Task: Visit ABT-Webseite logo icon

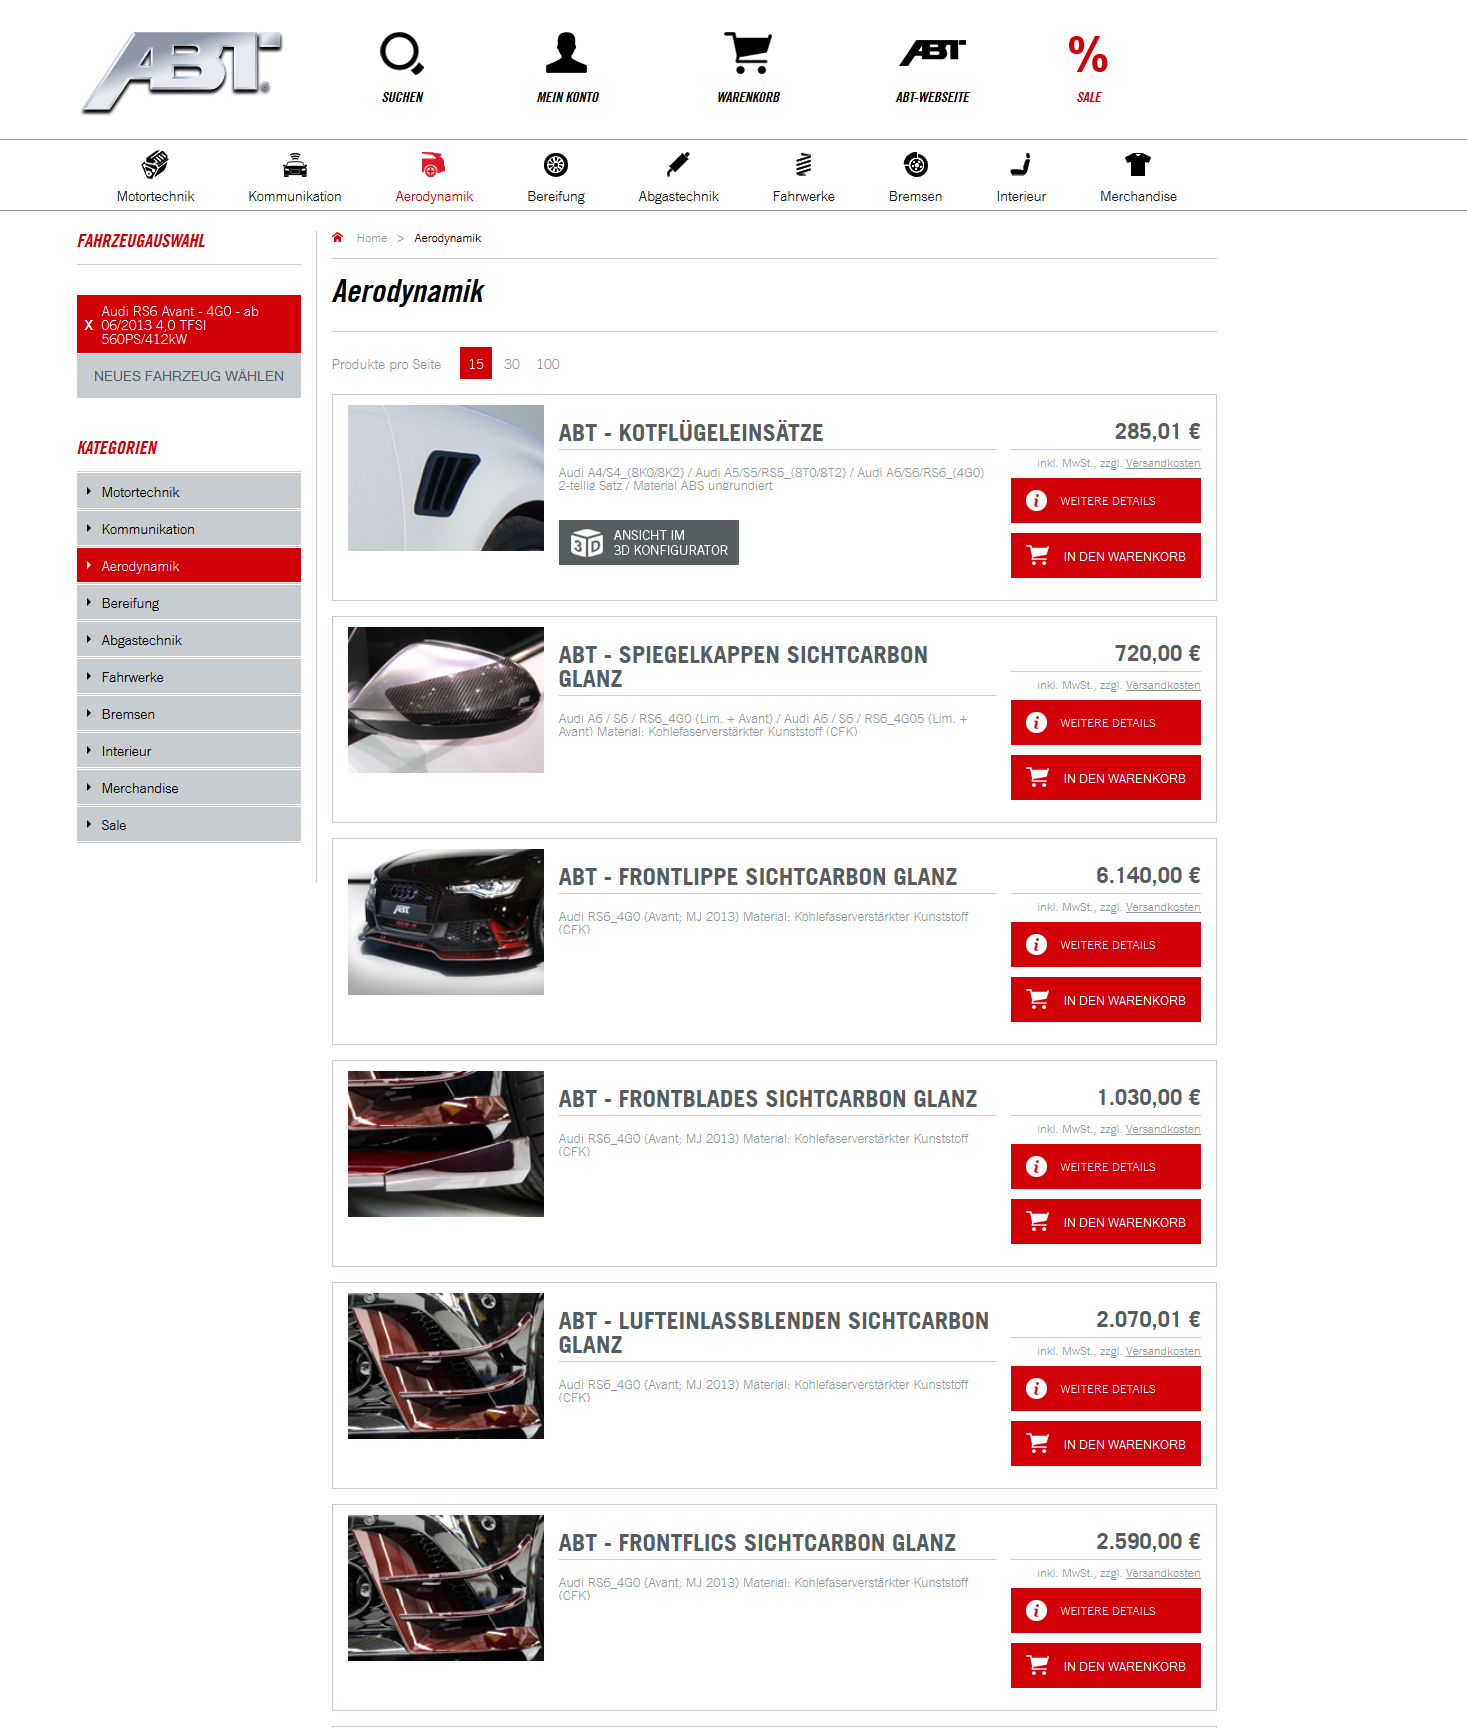Action: [933, 53]
